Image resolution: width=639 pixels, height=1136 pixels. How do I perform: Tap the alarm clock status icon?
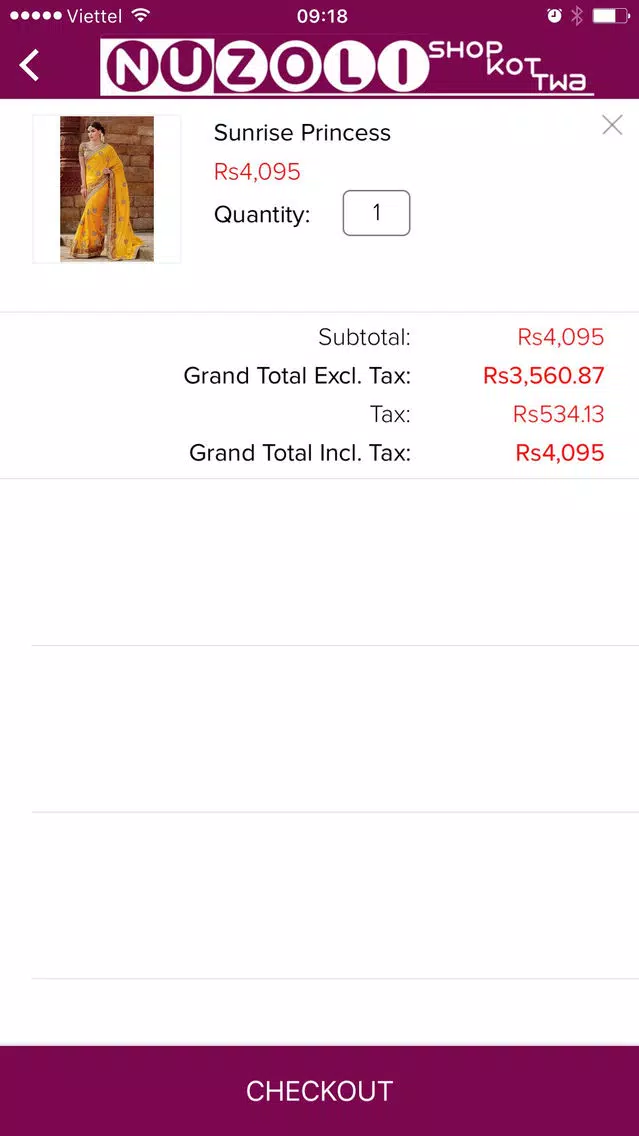point(554,15)
